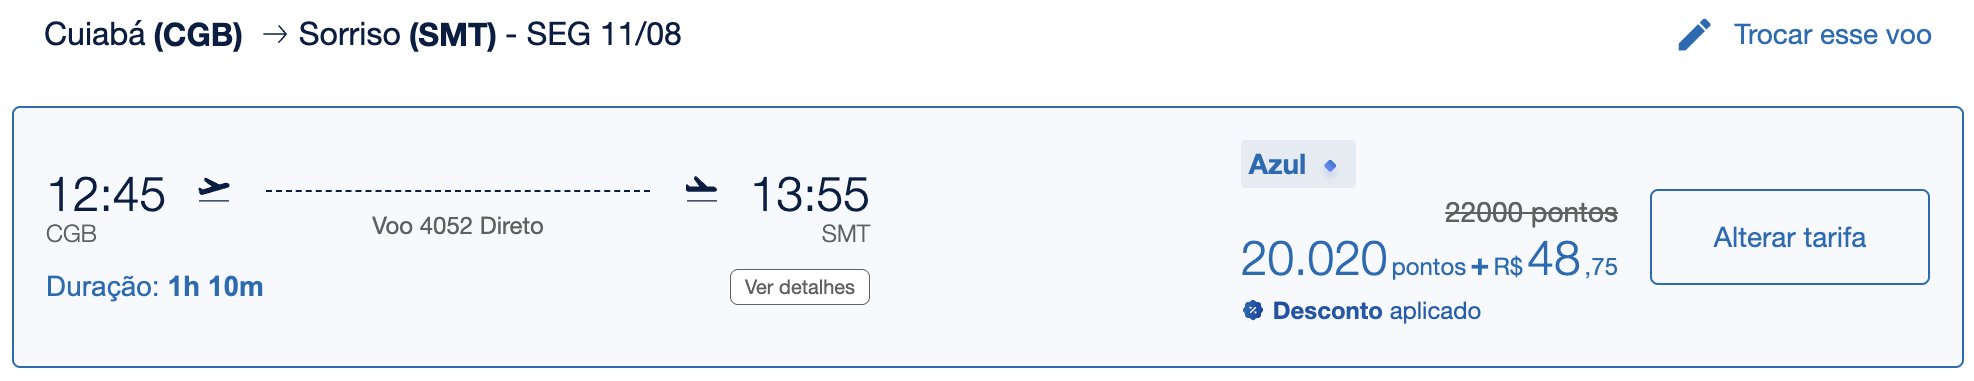Click the Alterar tarifa button

tap(1789, 237)
